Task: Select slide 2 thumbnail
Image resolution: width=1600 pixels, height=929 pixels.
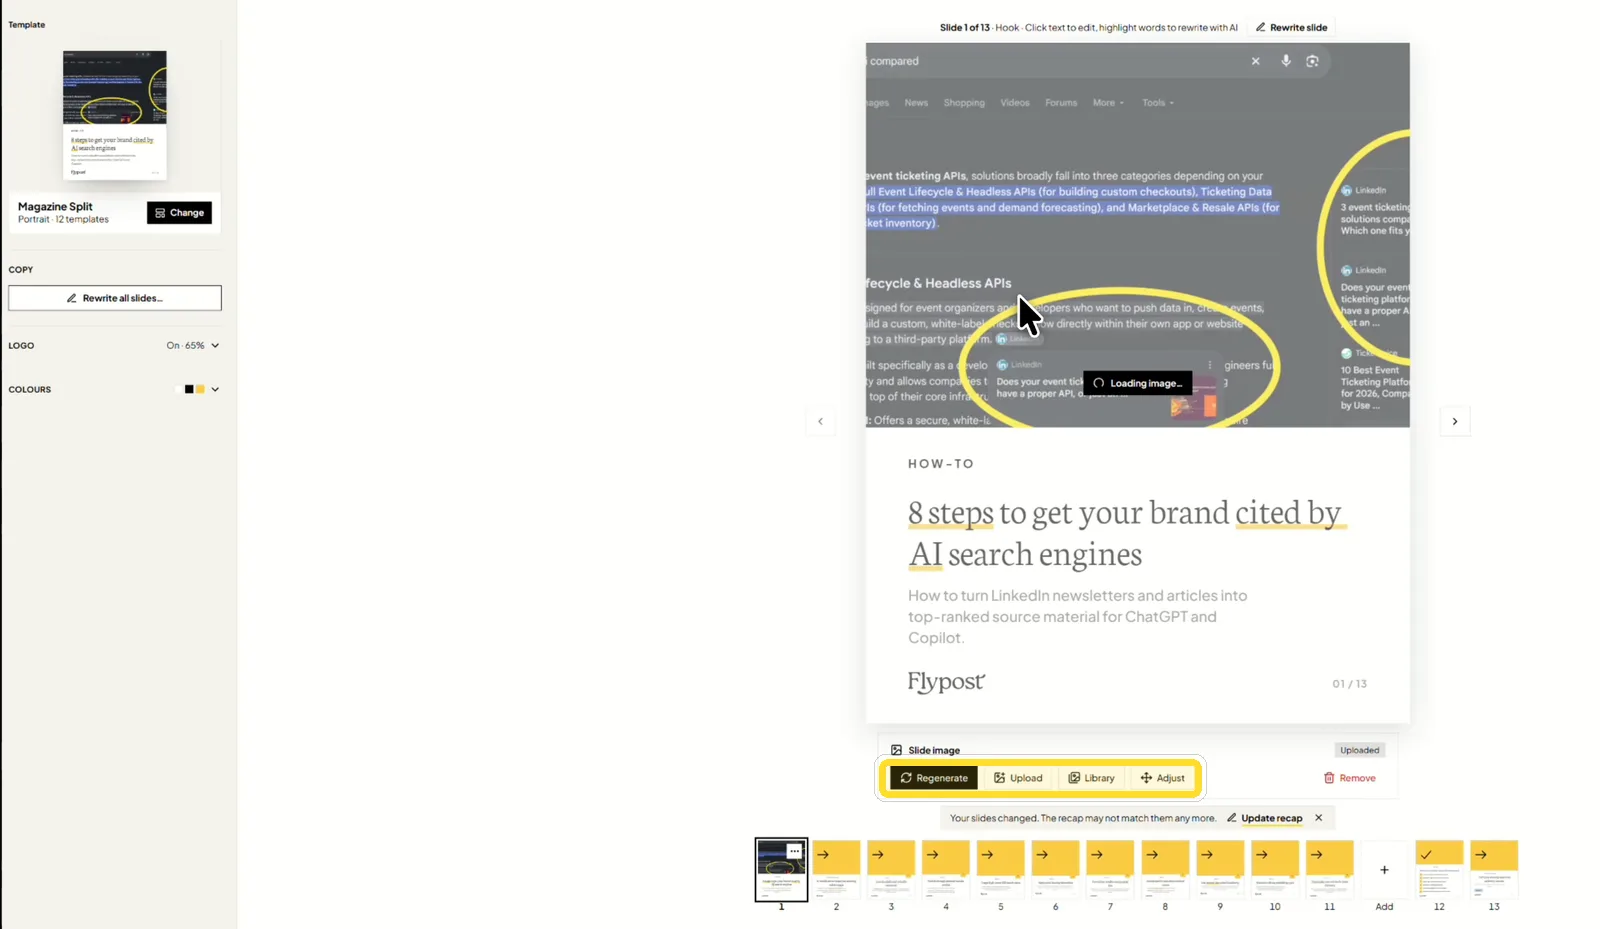Action: click(x=836, y=870)
